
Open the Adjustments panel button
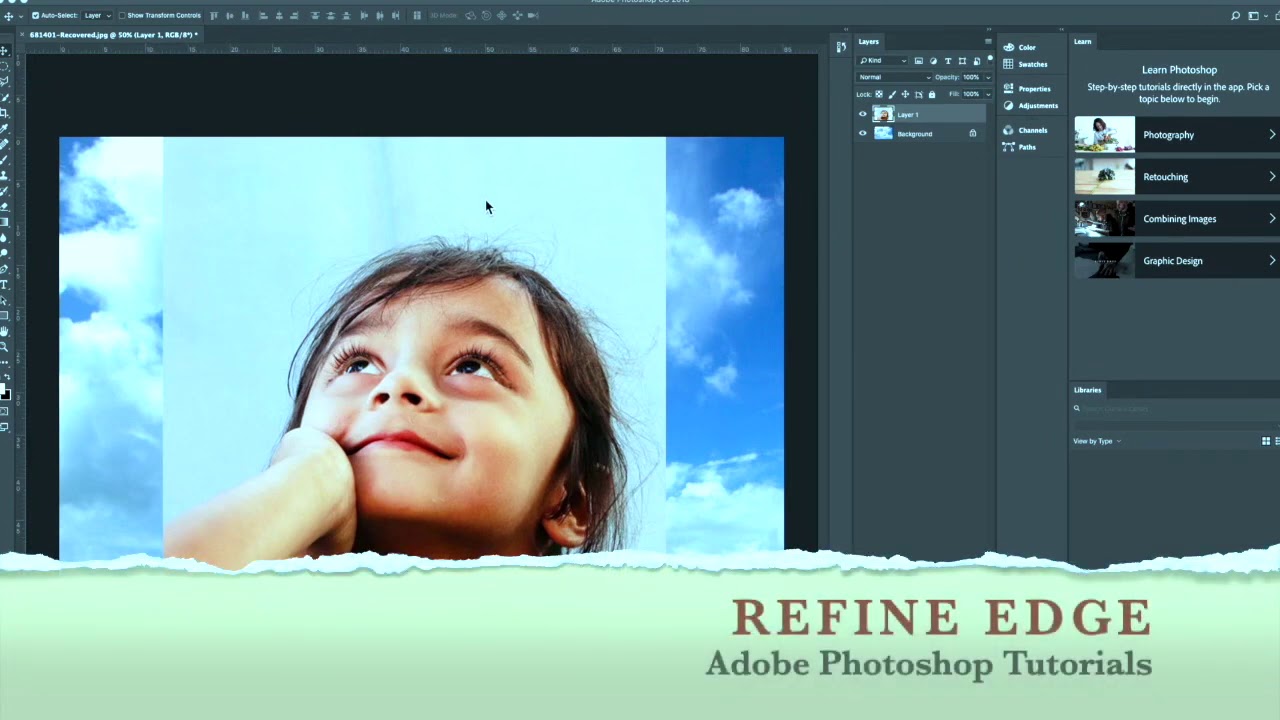1030,105
